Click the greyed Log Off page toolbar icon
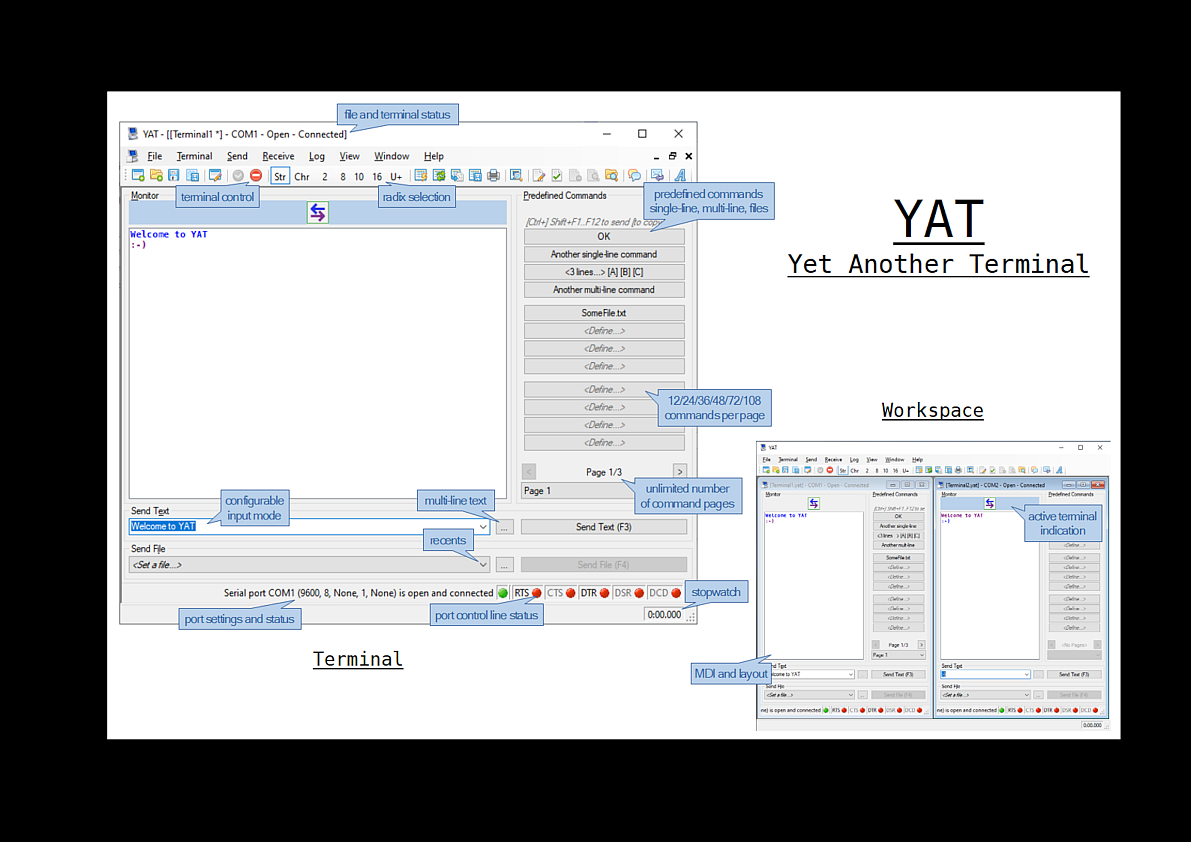 coord(576,176)
